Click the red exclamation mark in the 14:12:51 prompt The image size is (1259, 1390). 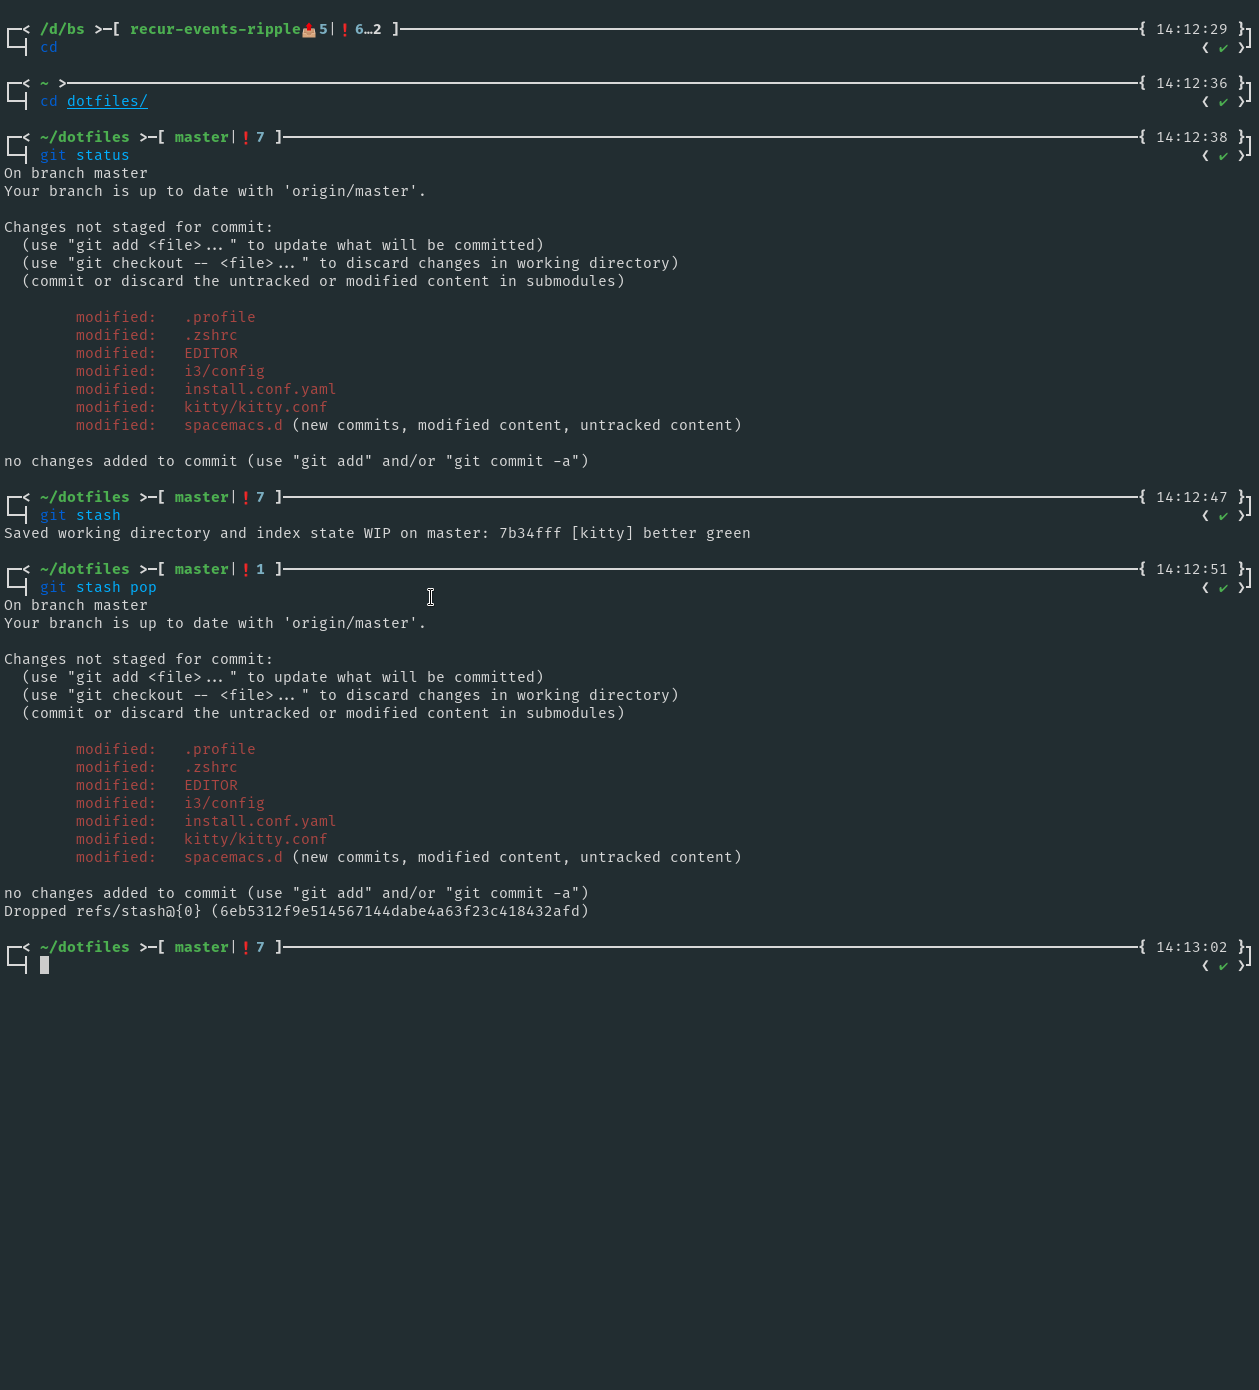pyautogui.click(x=246, y=569)
